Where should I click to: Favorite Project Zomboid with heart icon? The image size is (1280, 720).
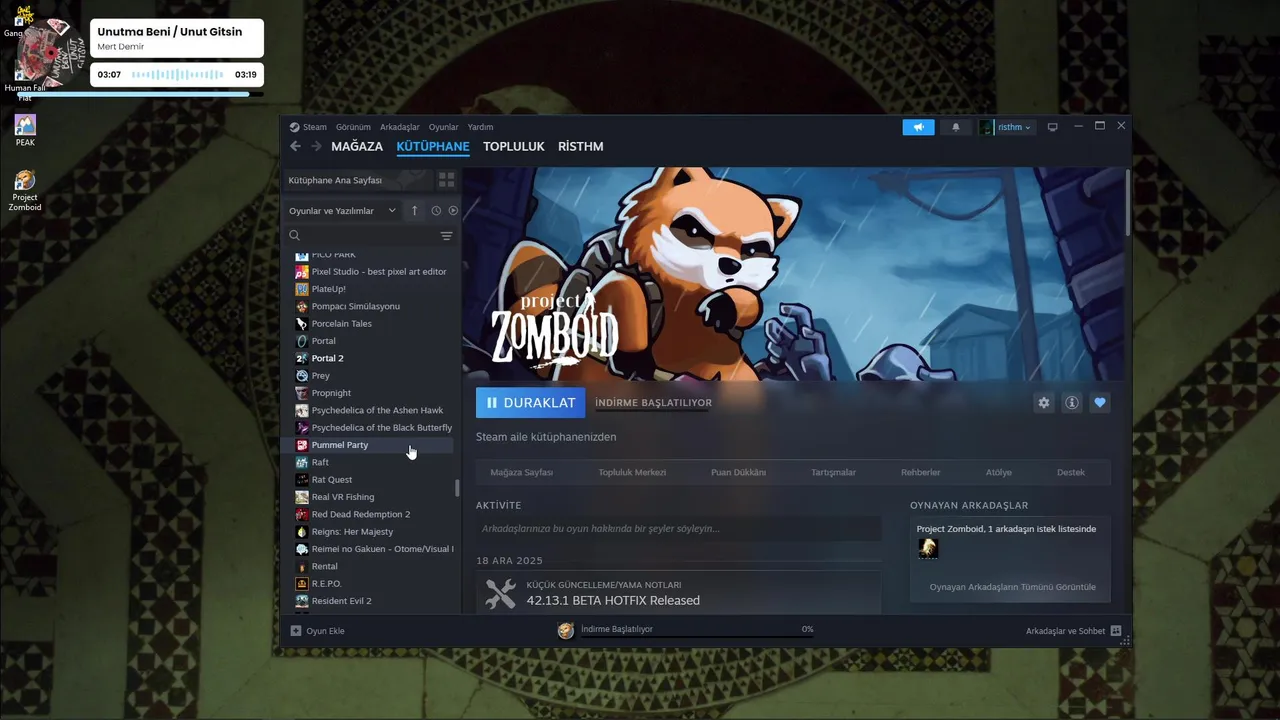tap(1100, 403)
